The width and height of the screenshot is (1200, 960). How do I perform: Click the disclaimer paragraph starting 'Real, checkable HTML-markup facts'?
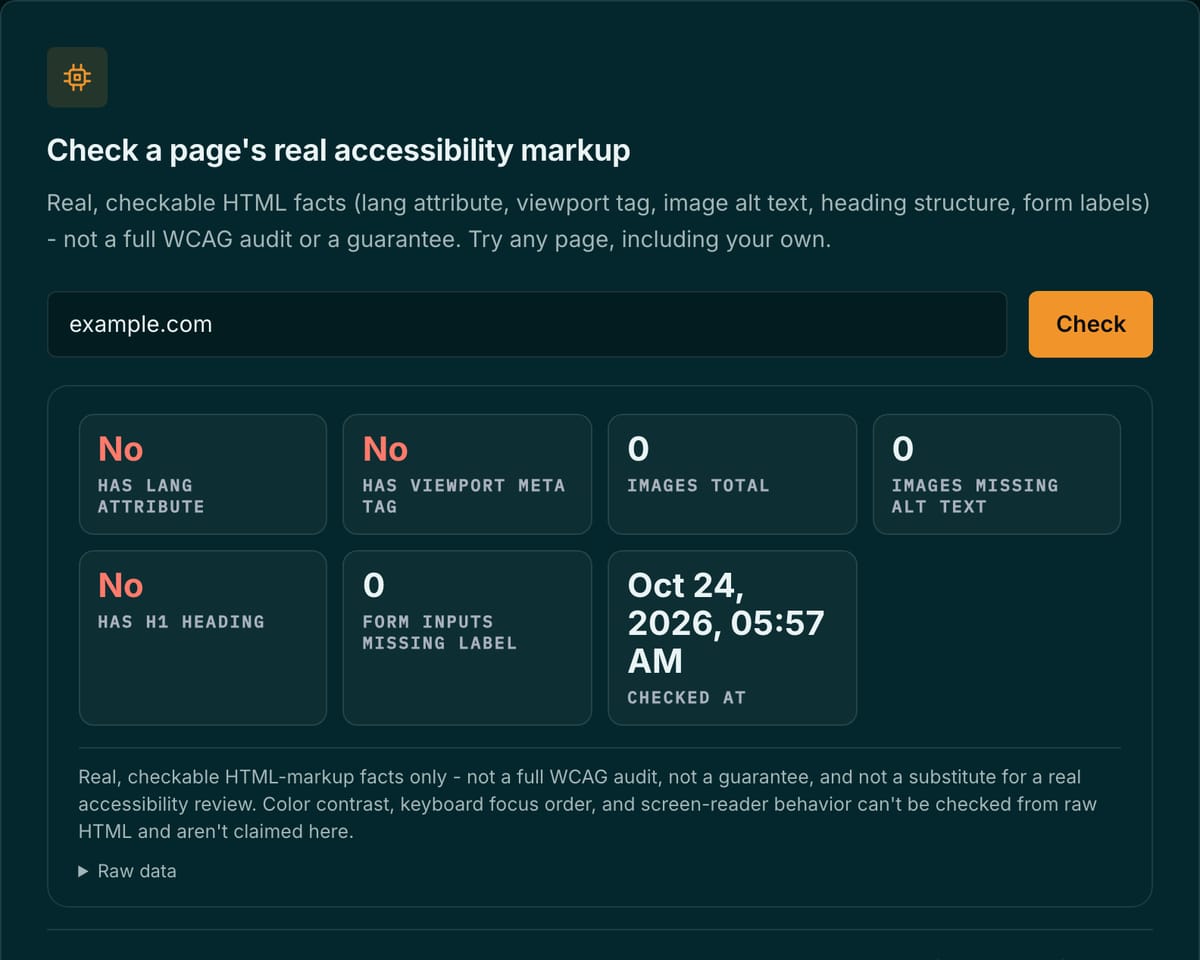pos(588,804)
